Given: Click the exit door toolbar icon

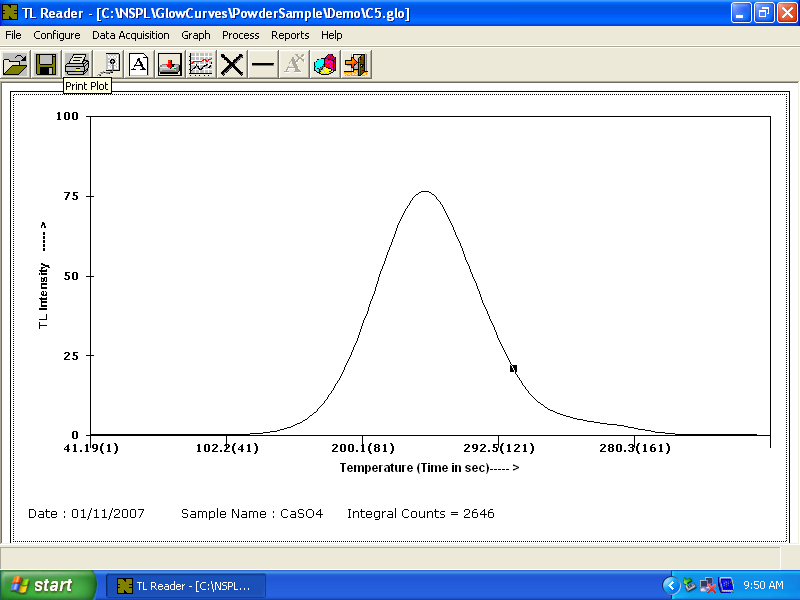Looking at the screenshot, I should [356, 65].
